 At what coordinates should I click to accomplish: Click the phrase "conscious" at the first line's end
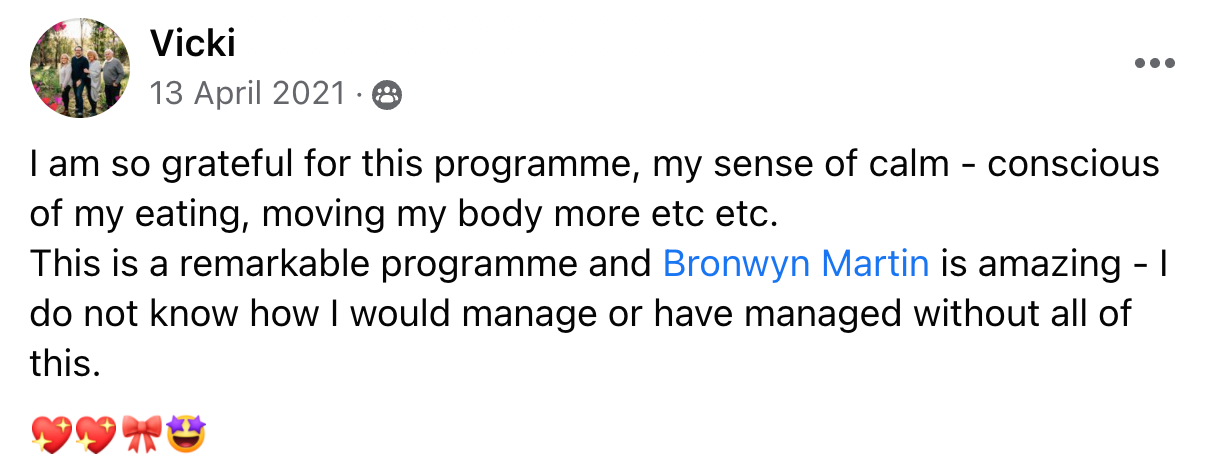[x=1072, y=164]
